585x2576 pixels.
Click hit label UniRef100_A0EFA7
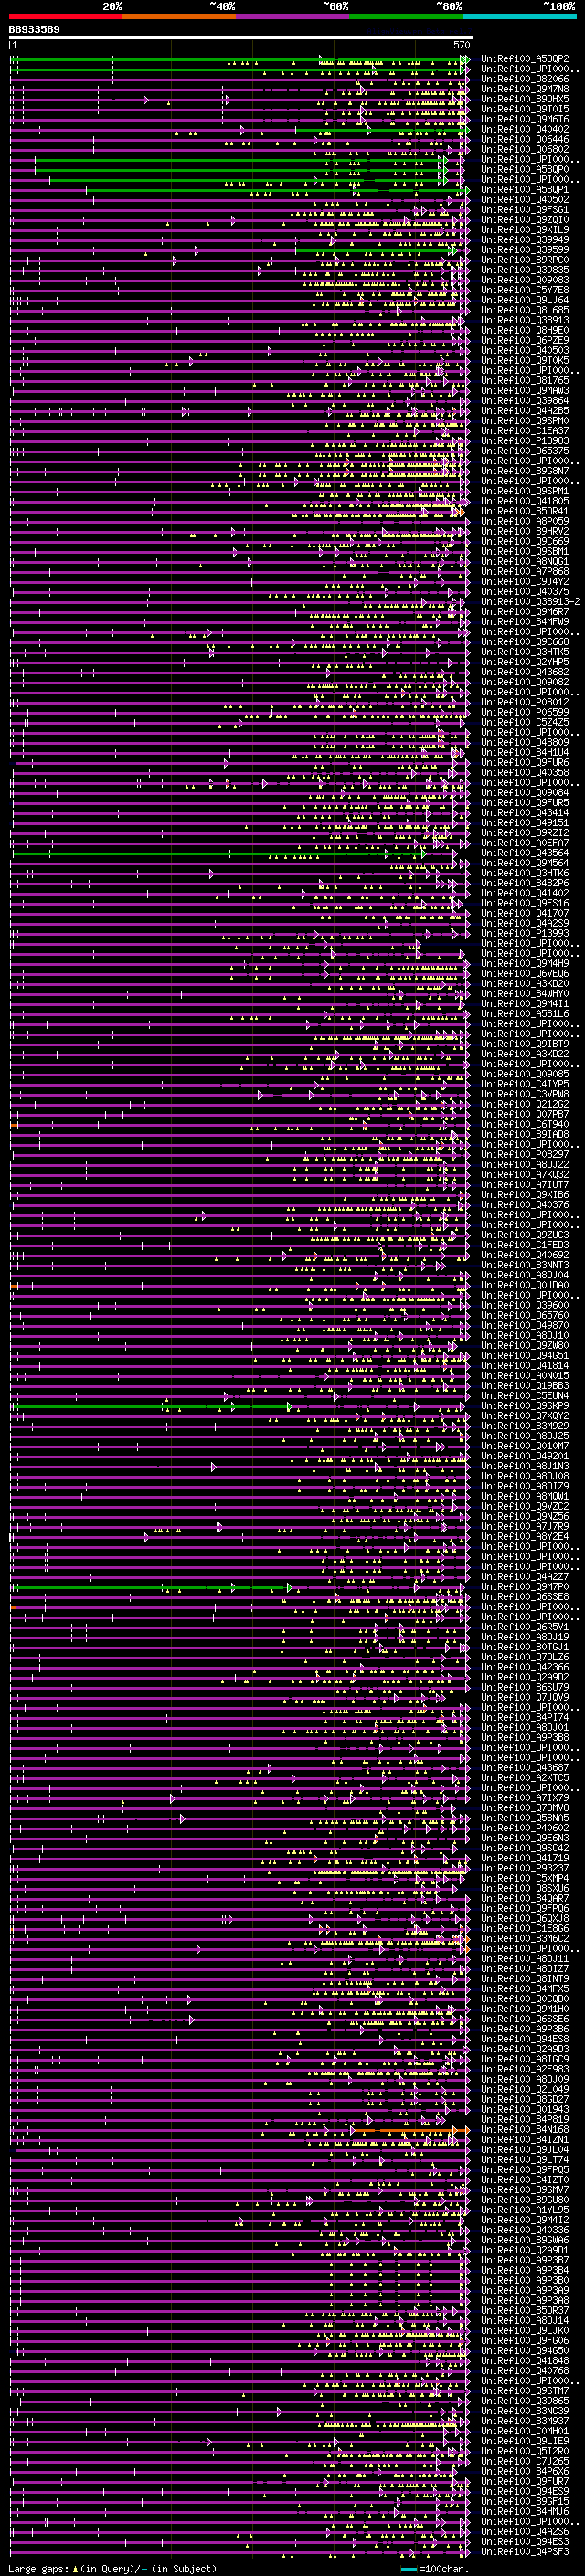click(525, 843)
